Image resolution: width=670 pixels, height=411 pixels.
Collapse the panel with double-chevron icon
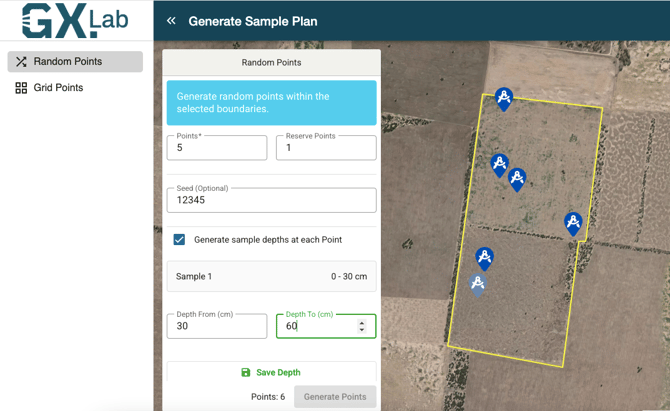(171, 21)
